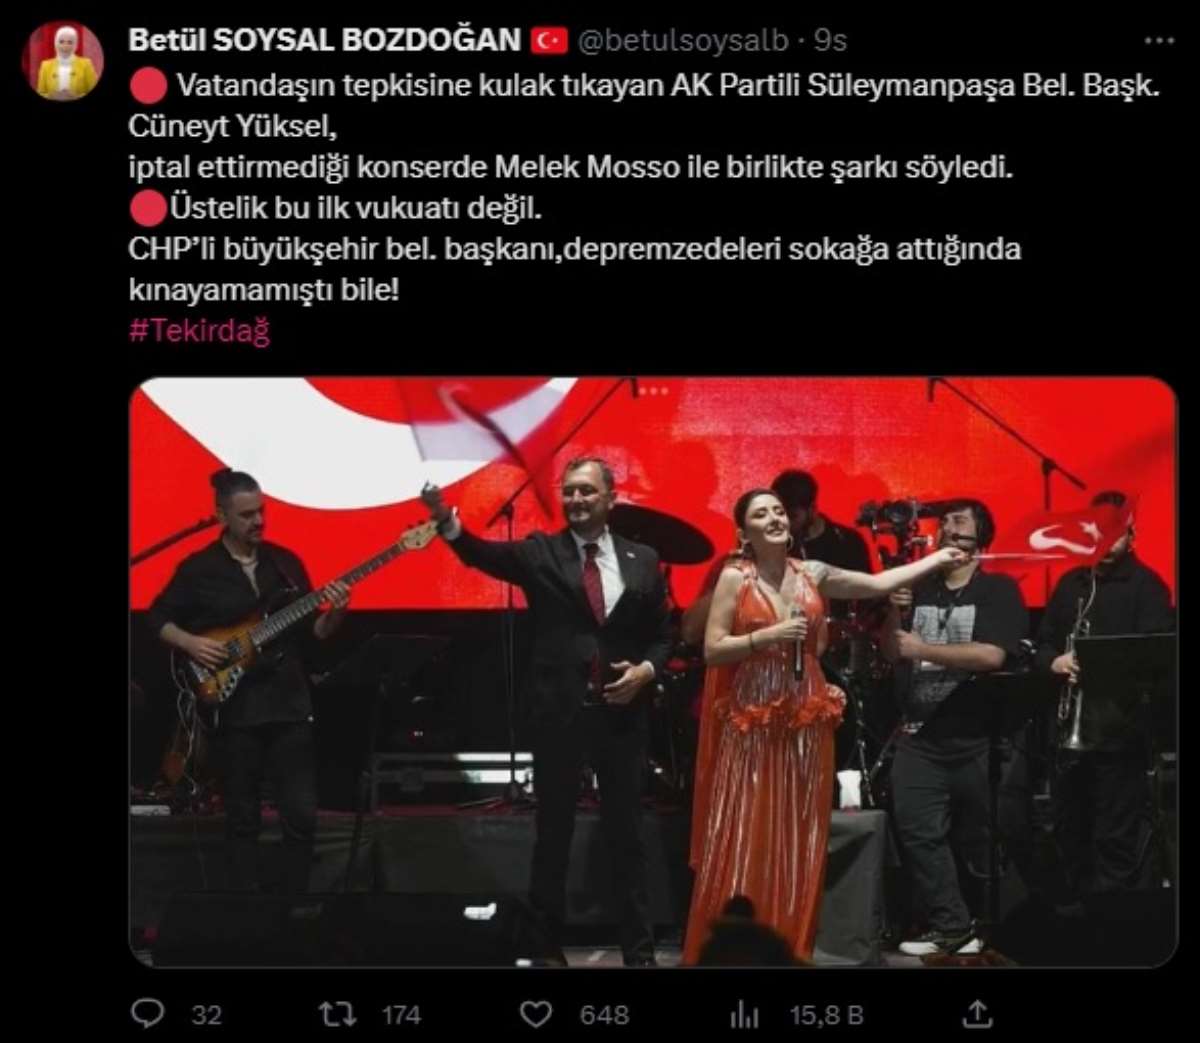This screenshot has width=1200, height=1043.
Task: Click tweet text mentioning Melek Mosso
Action: 571,167
